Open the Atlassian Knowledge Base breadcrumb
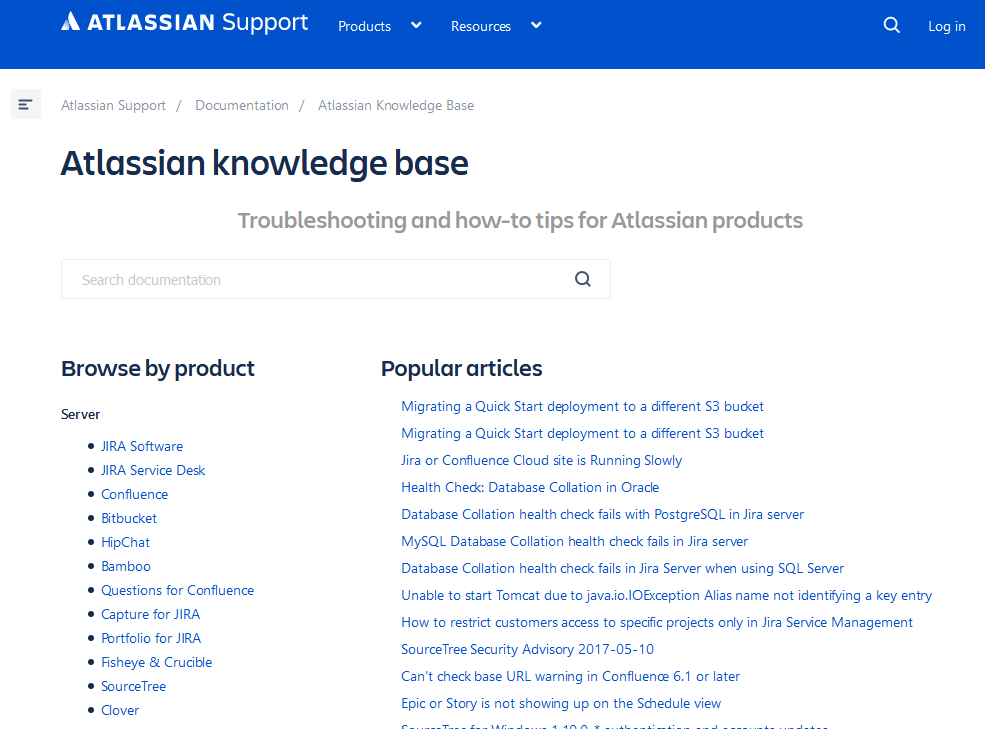The width and height of the screenshot is (985, 729). [x=396, y=105]
